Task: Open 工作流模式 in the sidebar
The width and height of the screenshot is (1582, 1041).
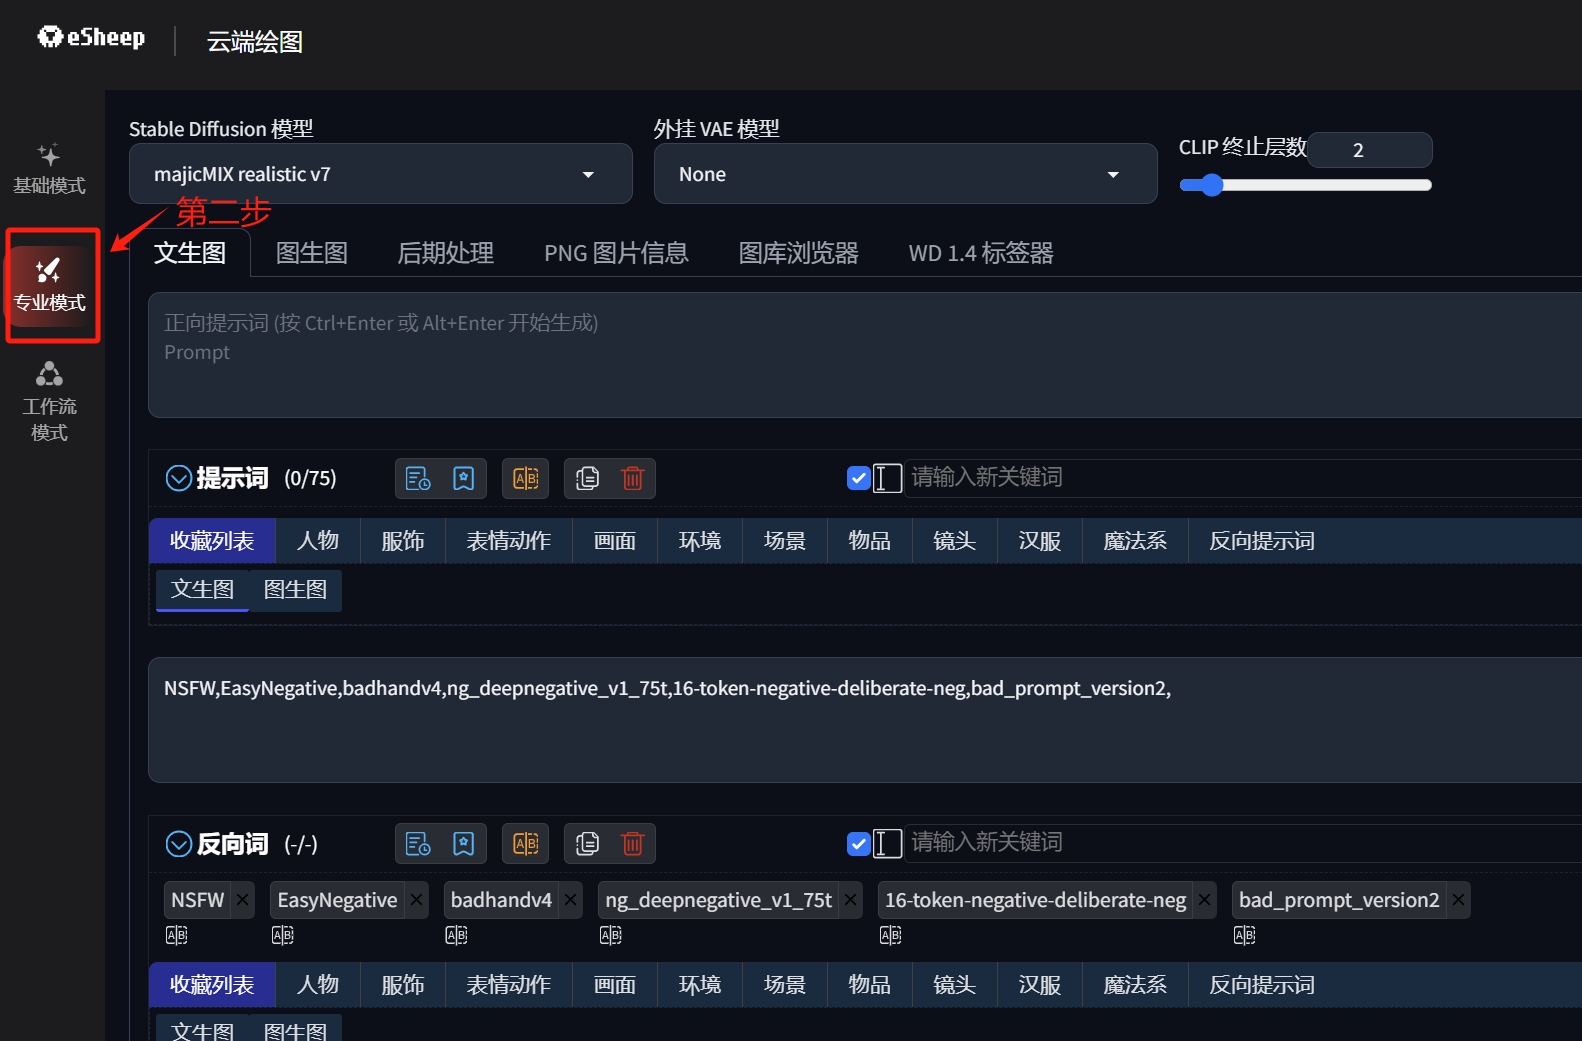Action: (49, 402)
